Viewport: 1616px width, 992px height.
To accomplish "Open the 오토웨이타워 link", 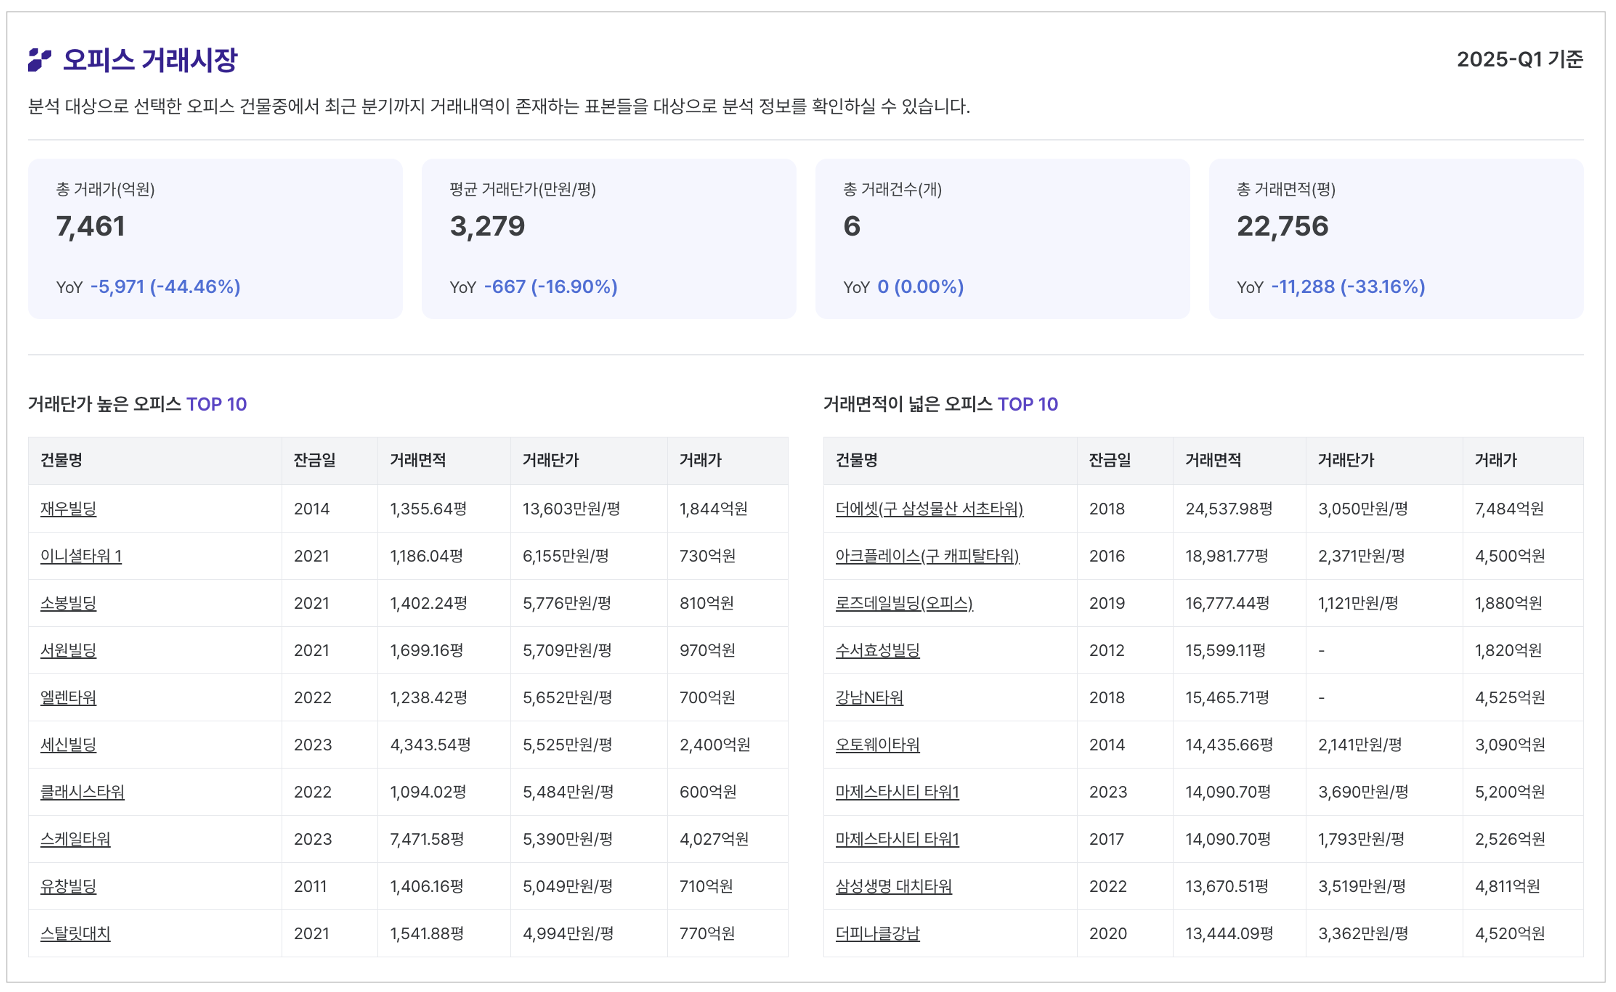I will pyautogui.click(x=877, y=745).
